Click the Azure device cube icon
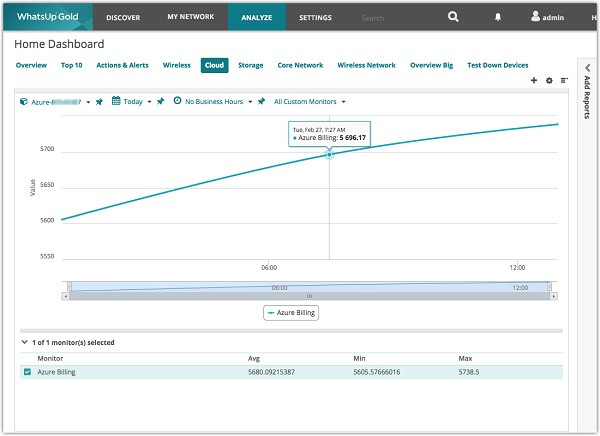This screenshot has width=600, height=436. click(24, 101)
